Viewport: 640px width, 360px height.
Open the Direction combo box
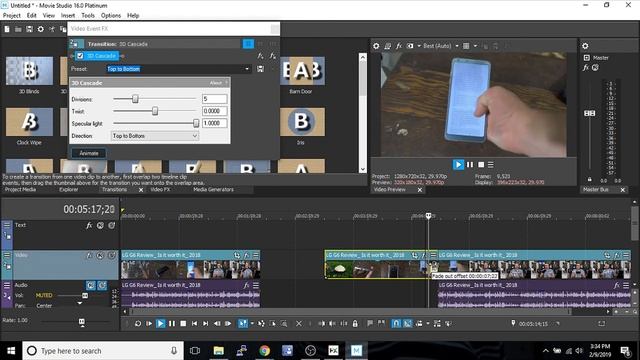coord(155,136)
